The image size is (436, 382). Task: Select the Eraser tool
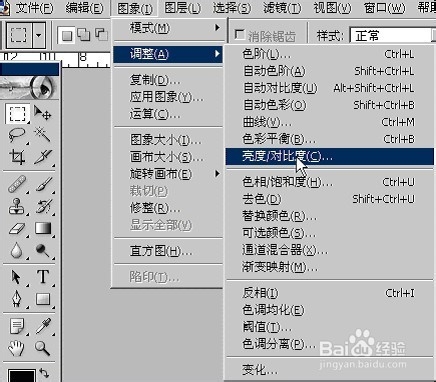click(17, 229)
